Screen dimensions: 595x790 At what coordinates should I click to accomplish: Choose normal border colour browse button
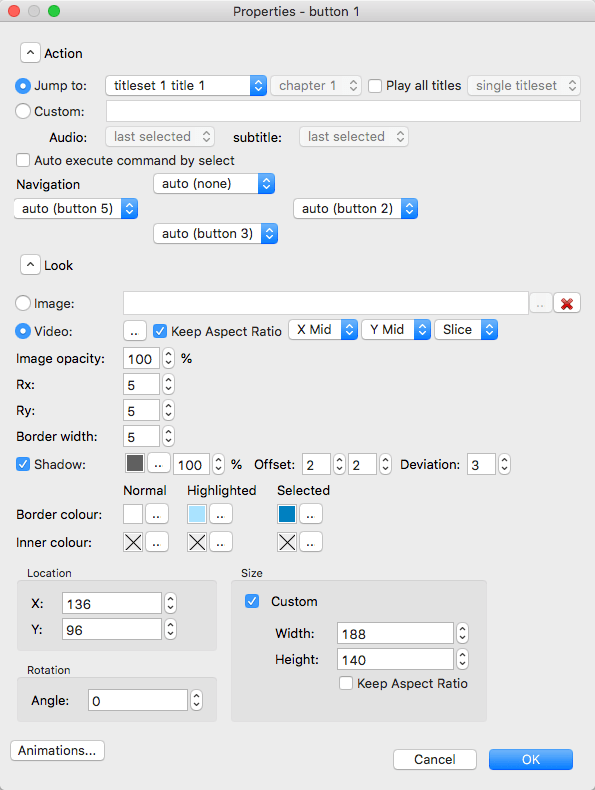(157, 514)
